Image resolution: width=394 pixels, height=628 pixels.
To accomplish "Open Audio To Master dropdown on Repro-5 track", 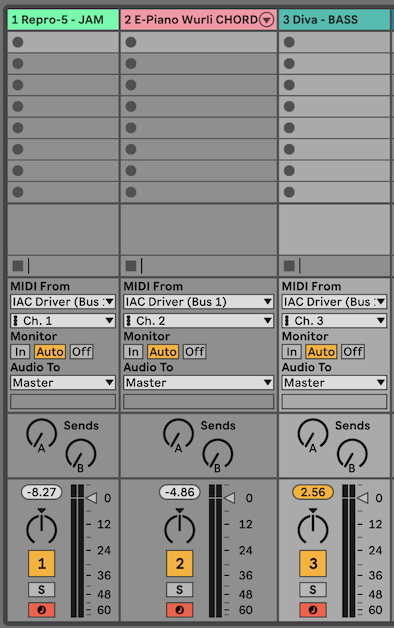I will pyautogui.click(x=63, y=382).
